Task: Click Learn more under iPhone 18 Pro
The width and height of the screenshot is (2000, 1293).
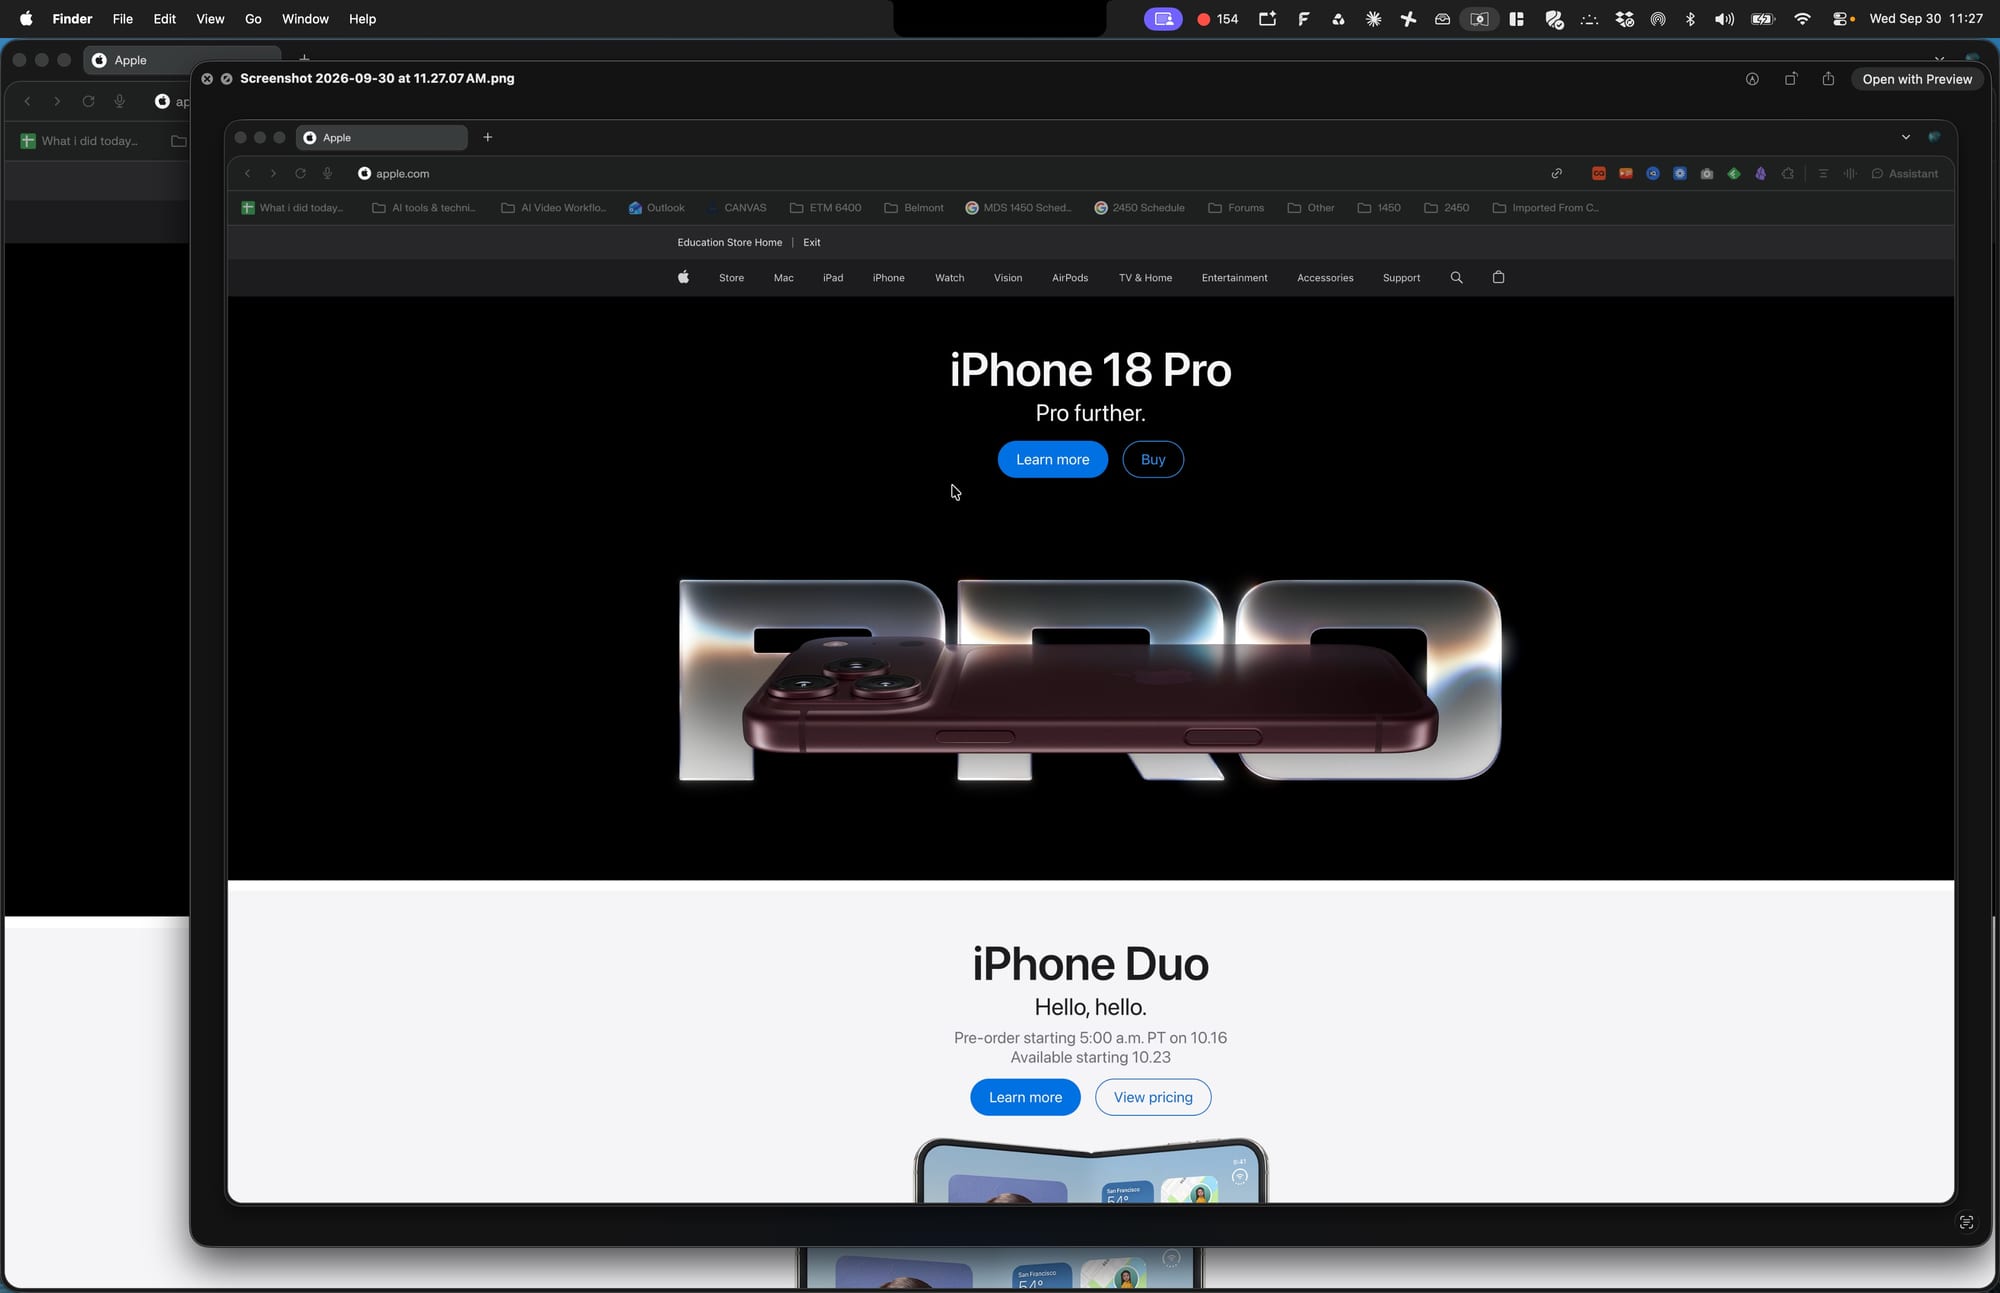Action: (1052, 459)
